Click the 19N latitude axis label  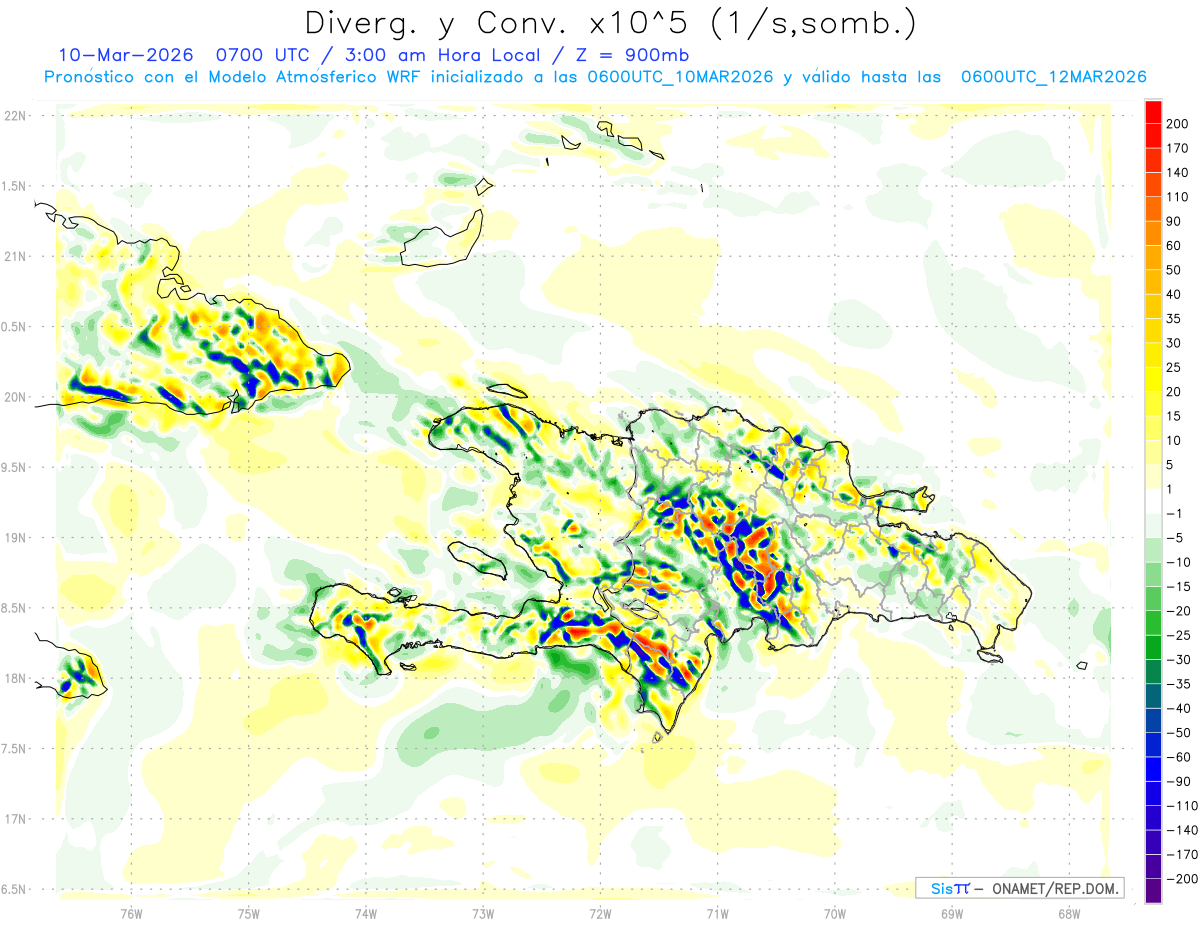(17, 537)
